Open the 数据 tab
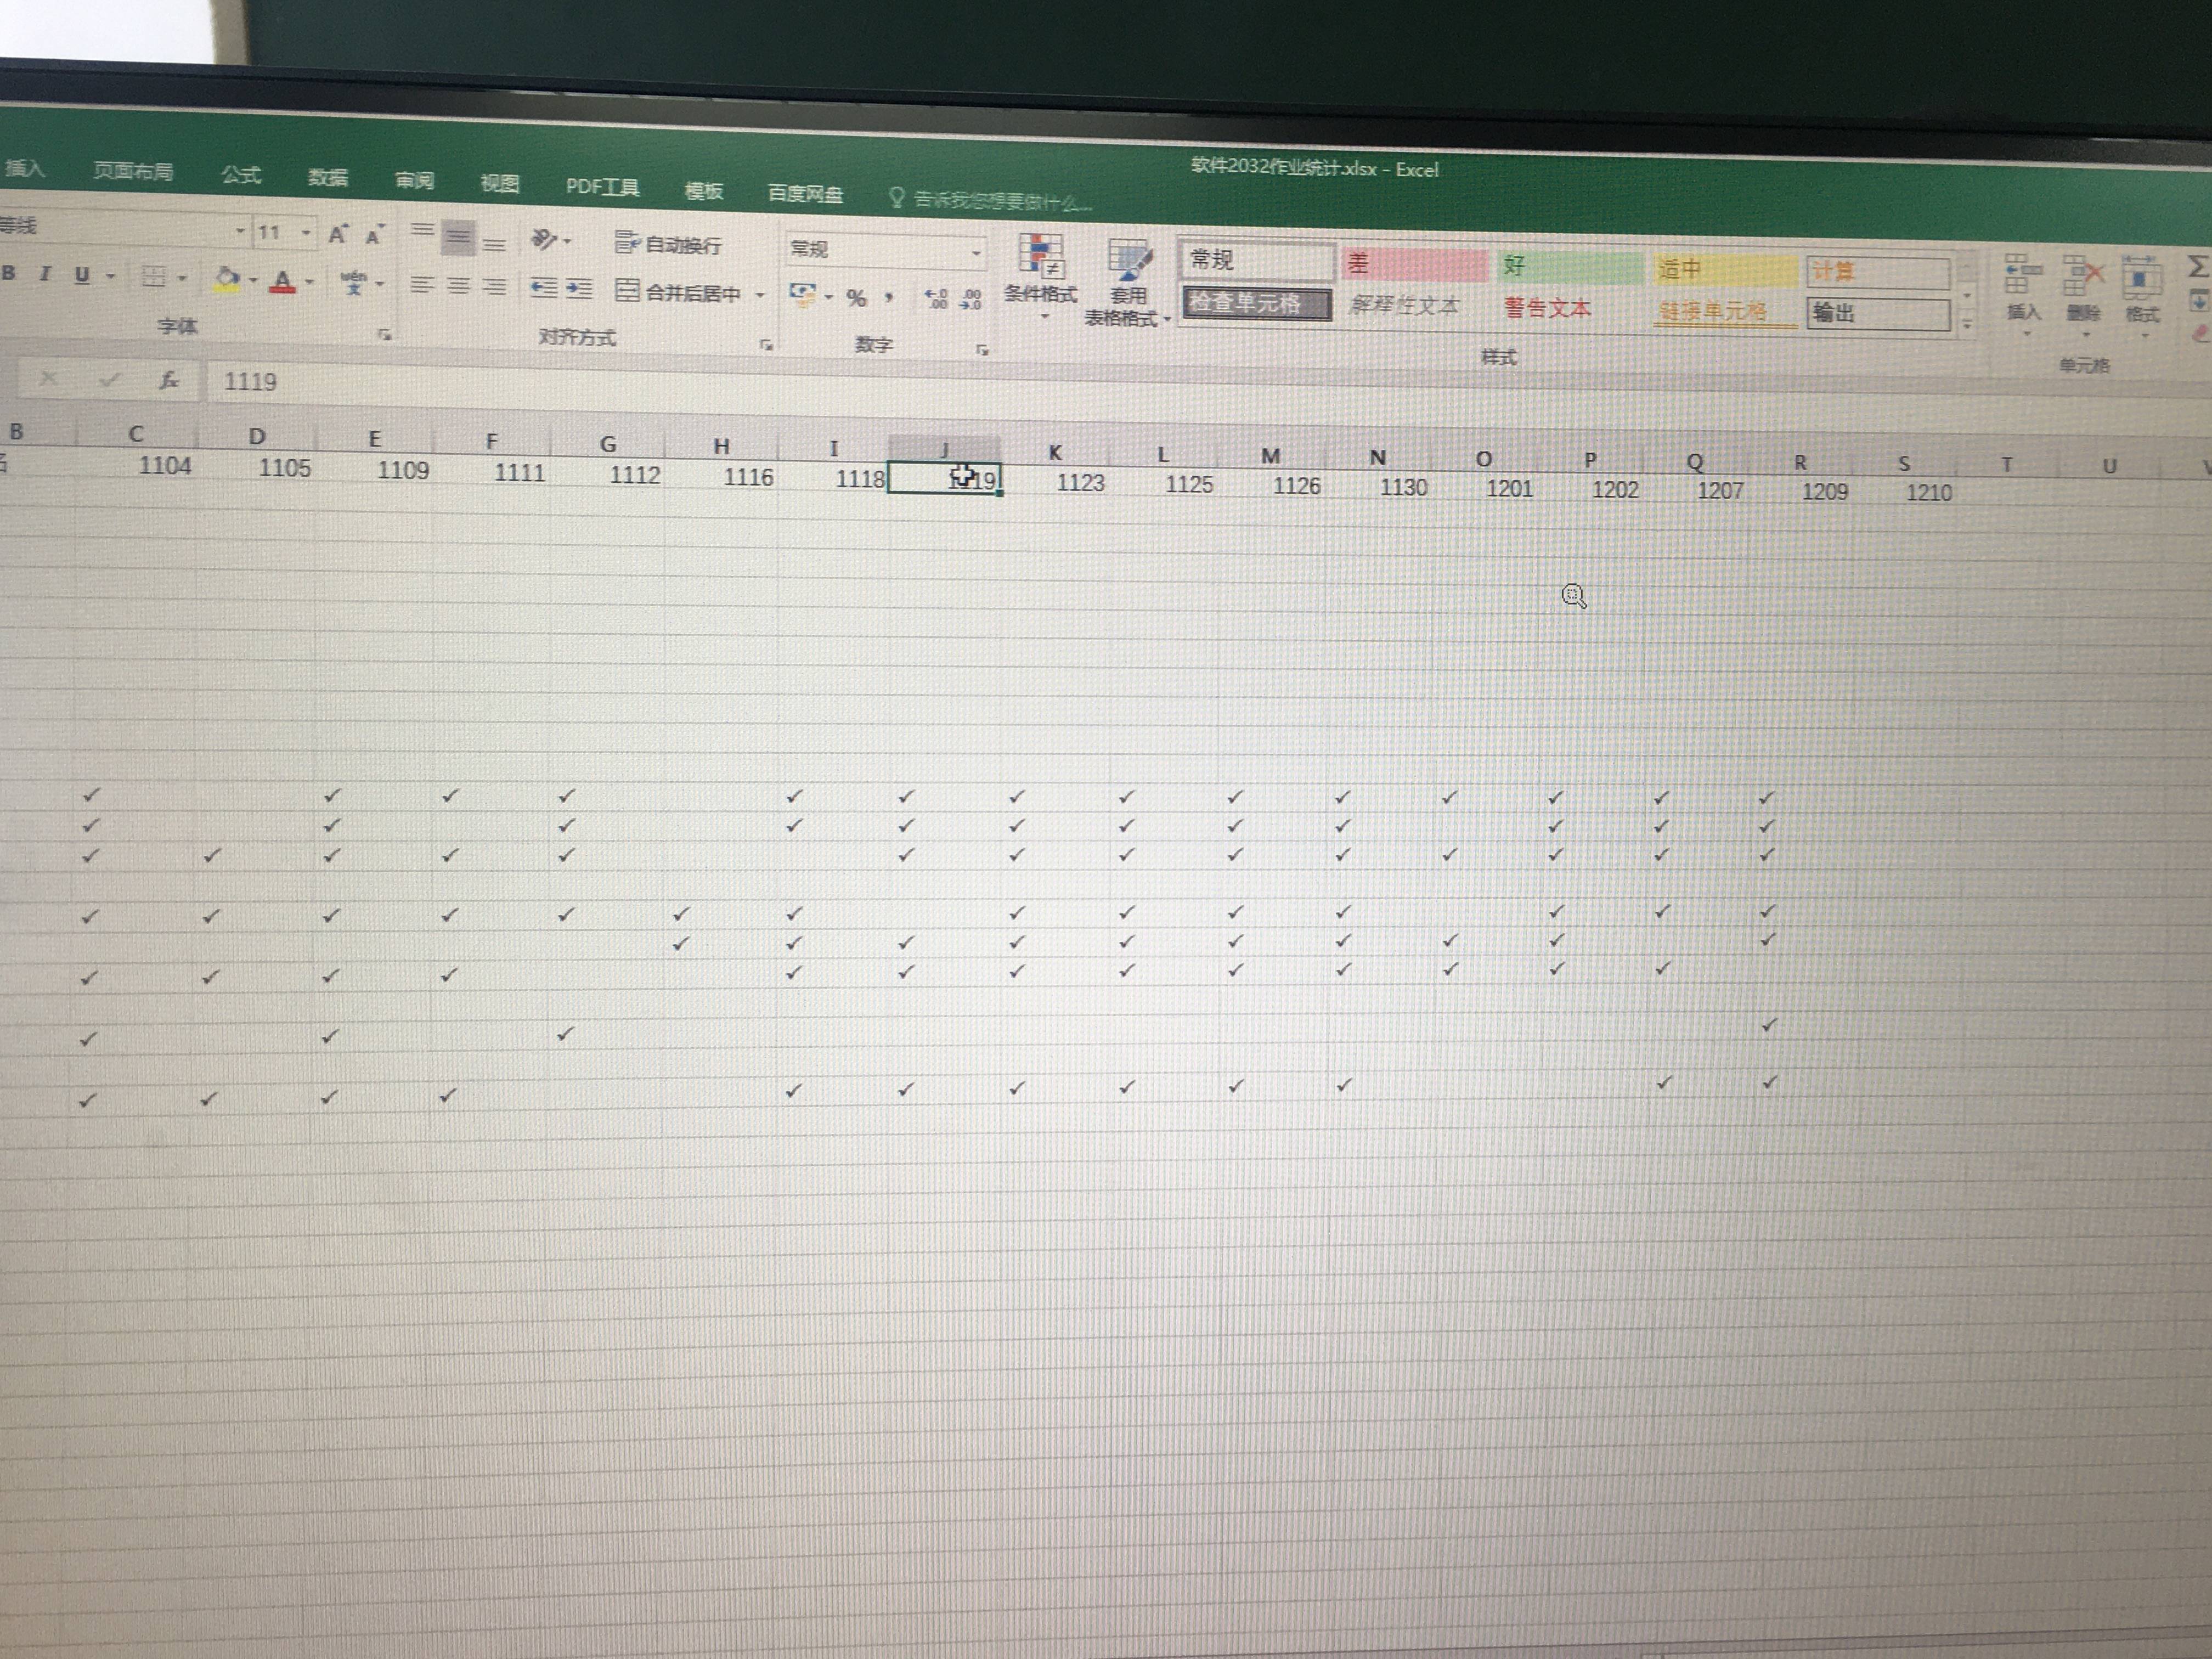Image resolution: width=2212 pixels, height=1659 pixels. tap(328, 178)
